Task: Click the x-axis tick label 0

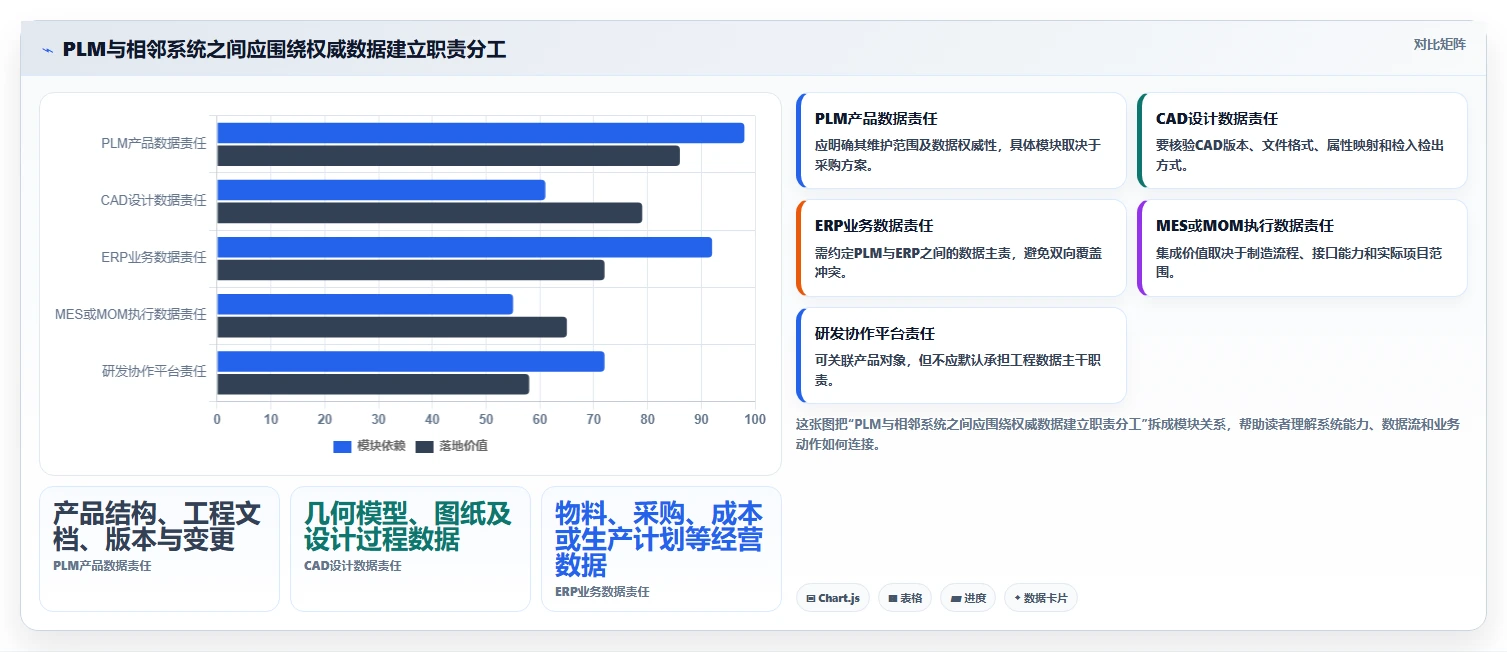Action: point(217,420)
